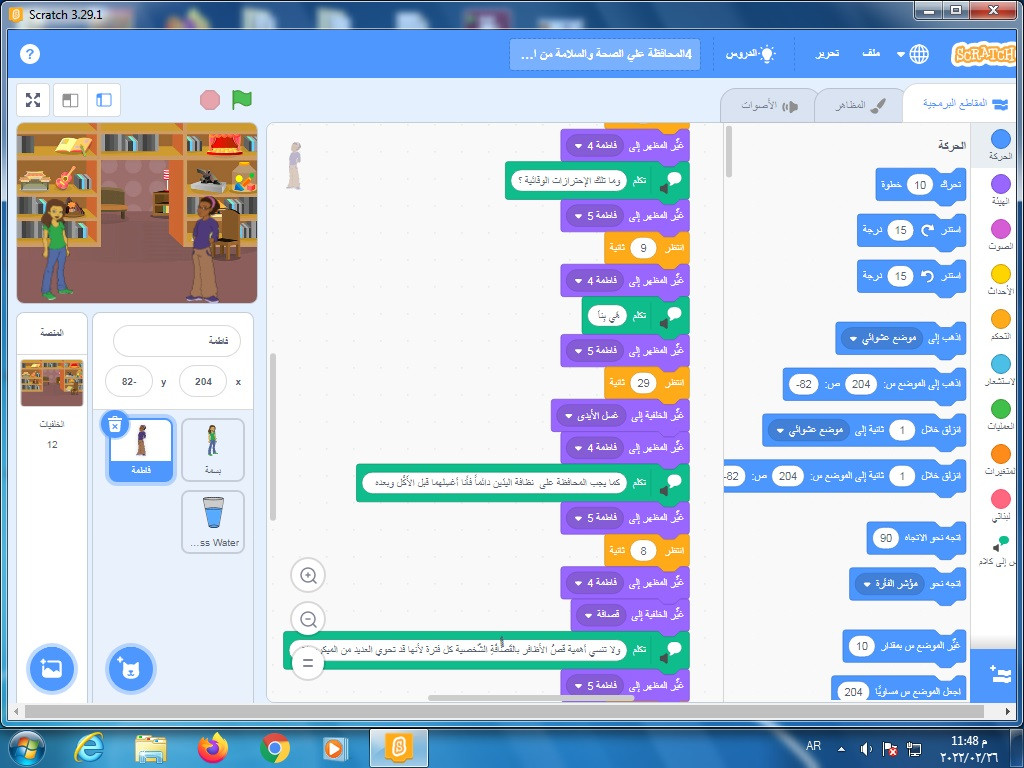Select the التحكم control category
Image resolution: width=1024 pixels, height=768 pixels.
1000,319
